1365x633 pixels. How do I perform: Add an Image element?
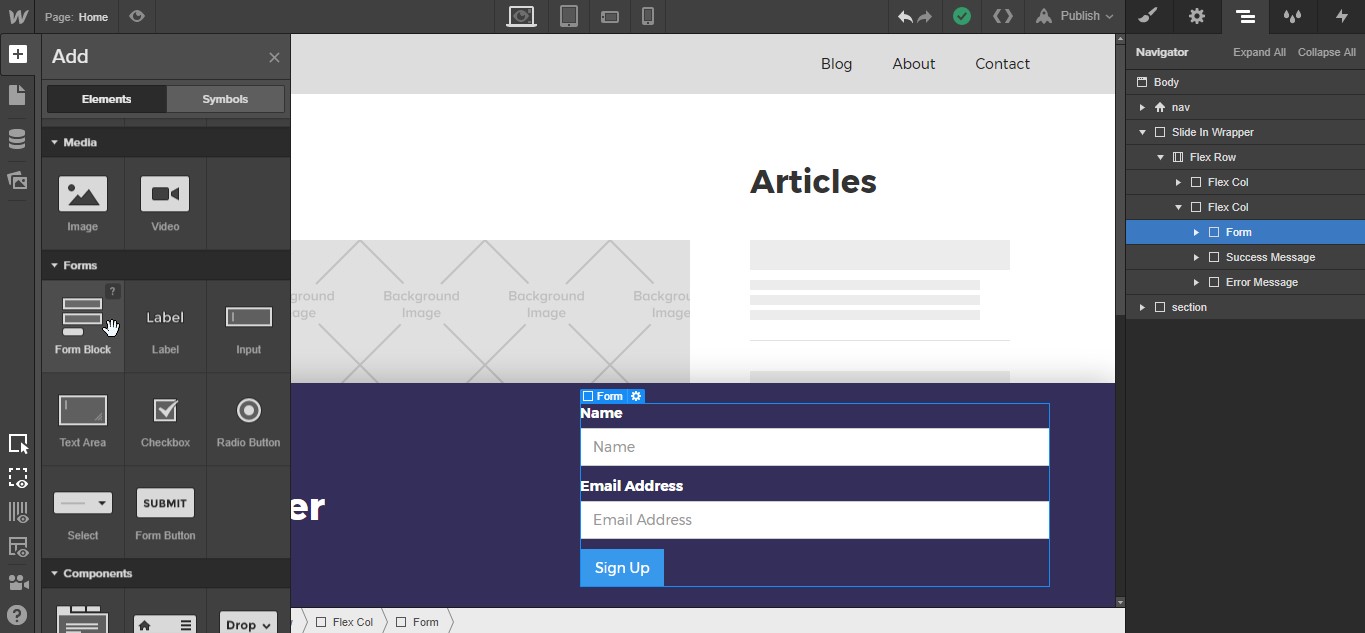click(x=83, y=203)
